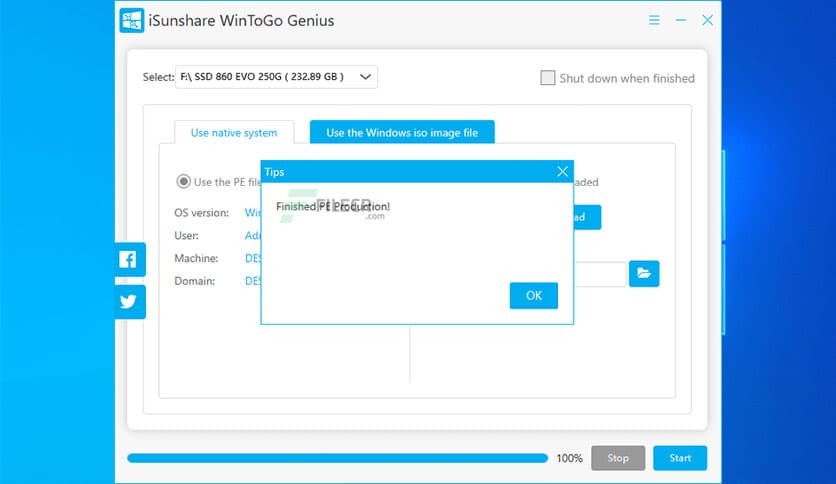Click the progress bar at 100%
Viewport: 836px width, 484px height.
[x=337, y=458]
